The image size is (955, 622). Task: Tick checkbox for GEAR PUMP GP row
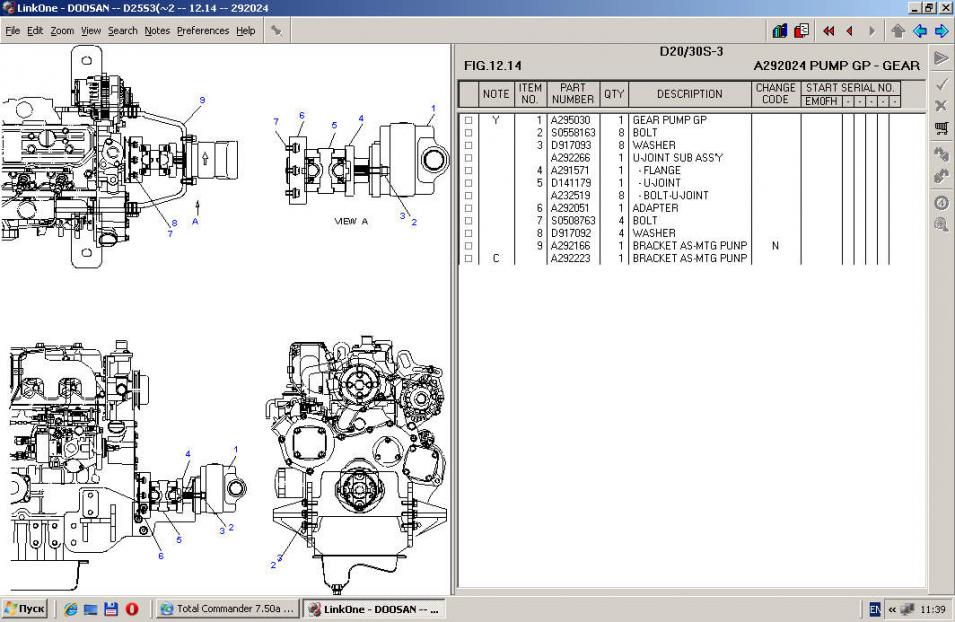point(468,120)
